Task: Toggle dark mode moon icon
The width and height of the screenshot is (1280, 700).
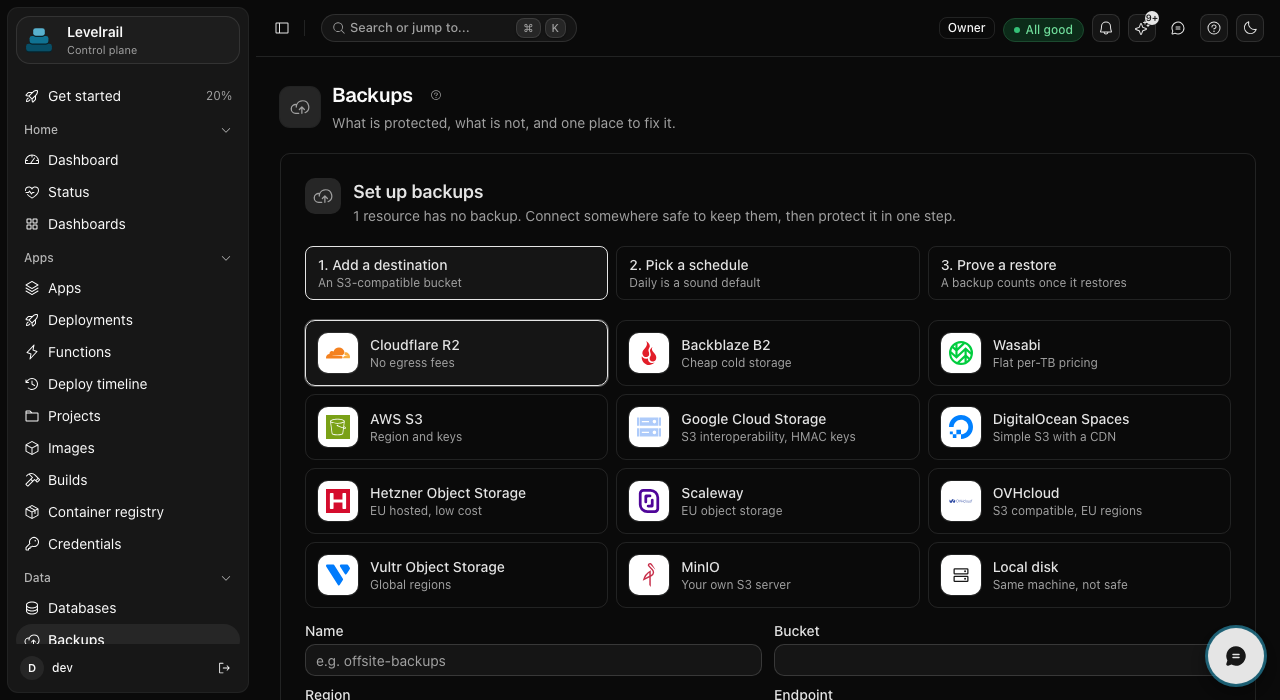Action: pyautogui.click(x=1250, y=28)
